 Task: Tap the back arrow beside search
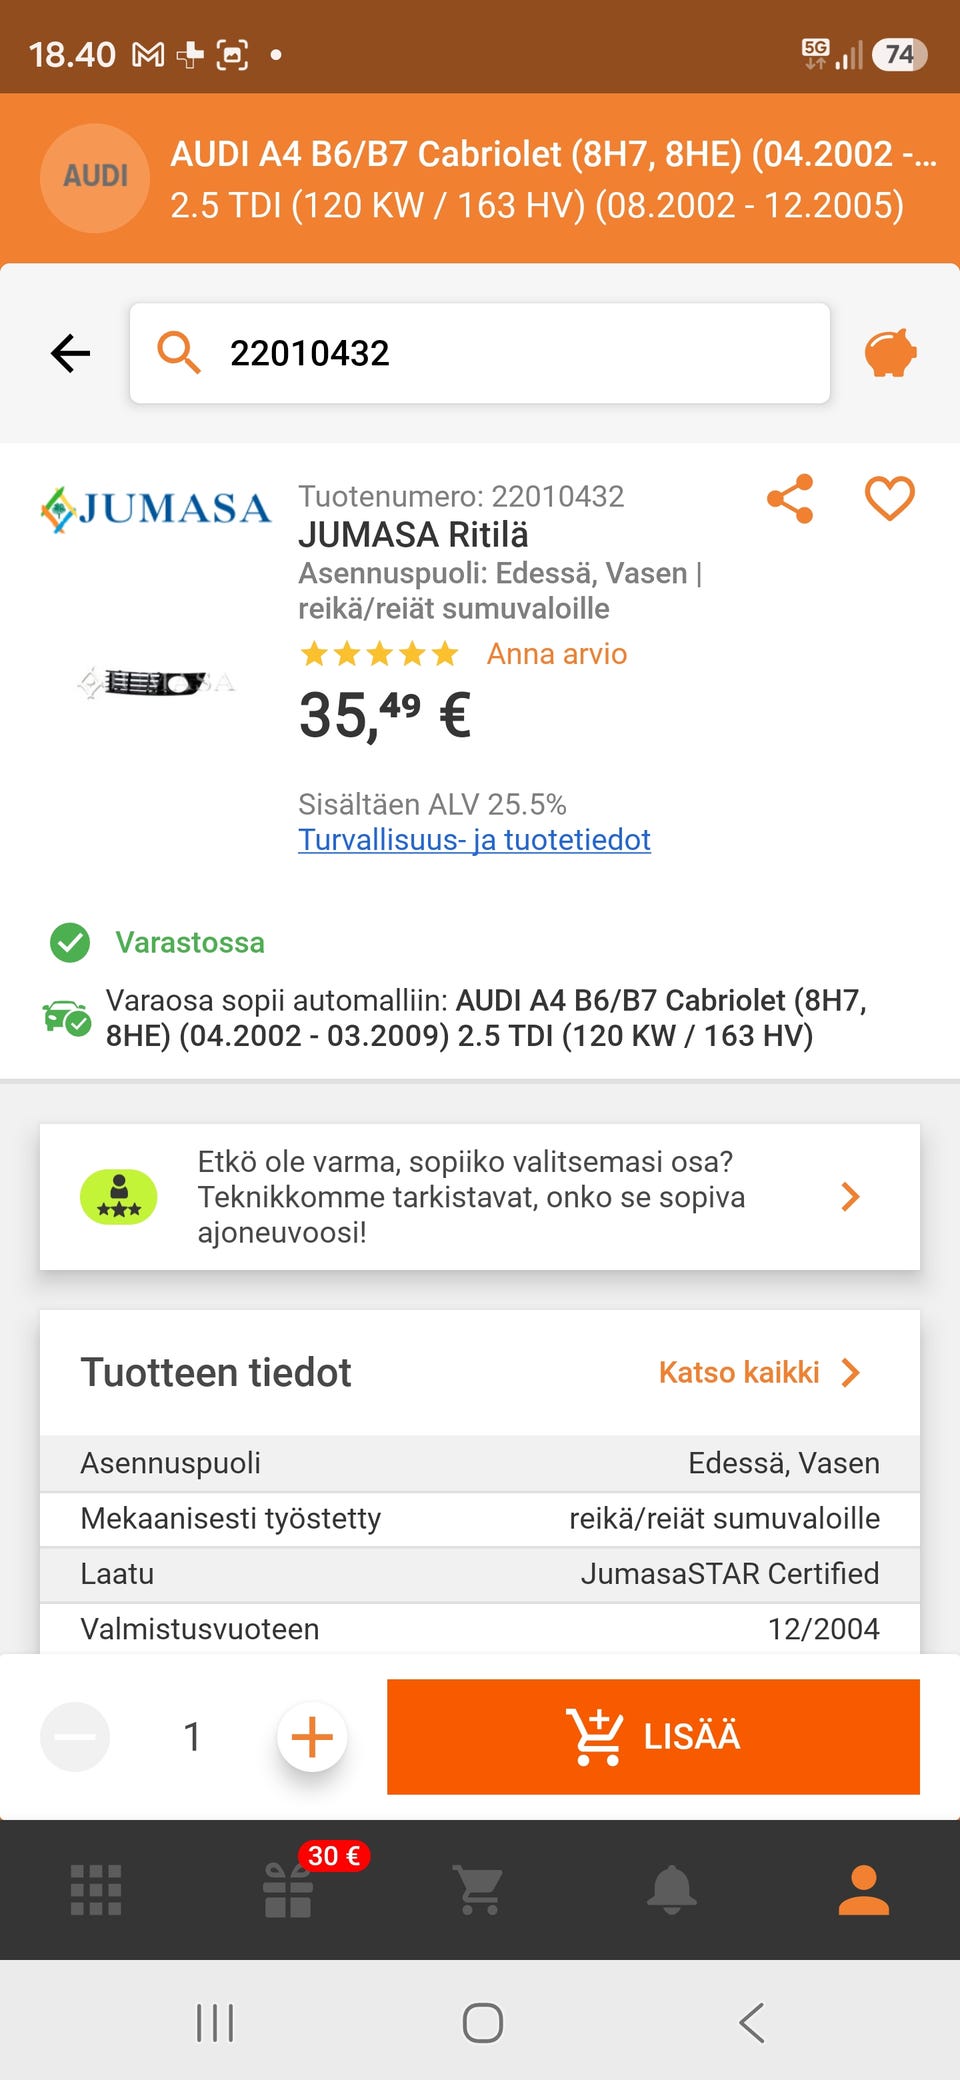click(70, 353)
